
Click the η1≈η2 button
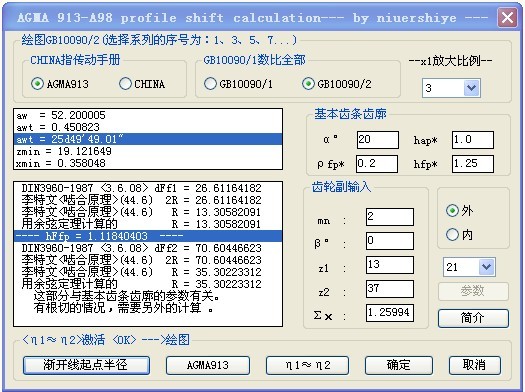point(307,365)
